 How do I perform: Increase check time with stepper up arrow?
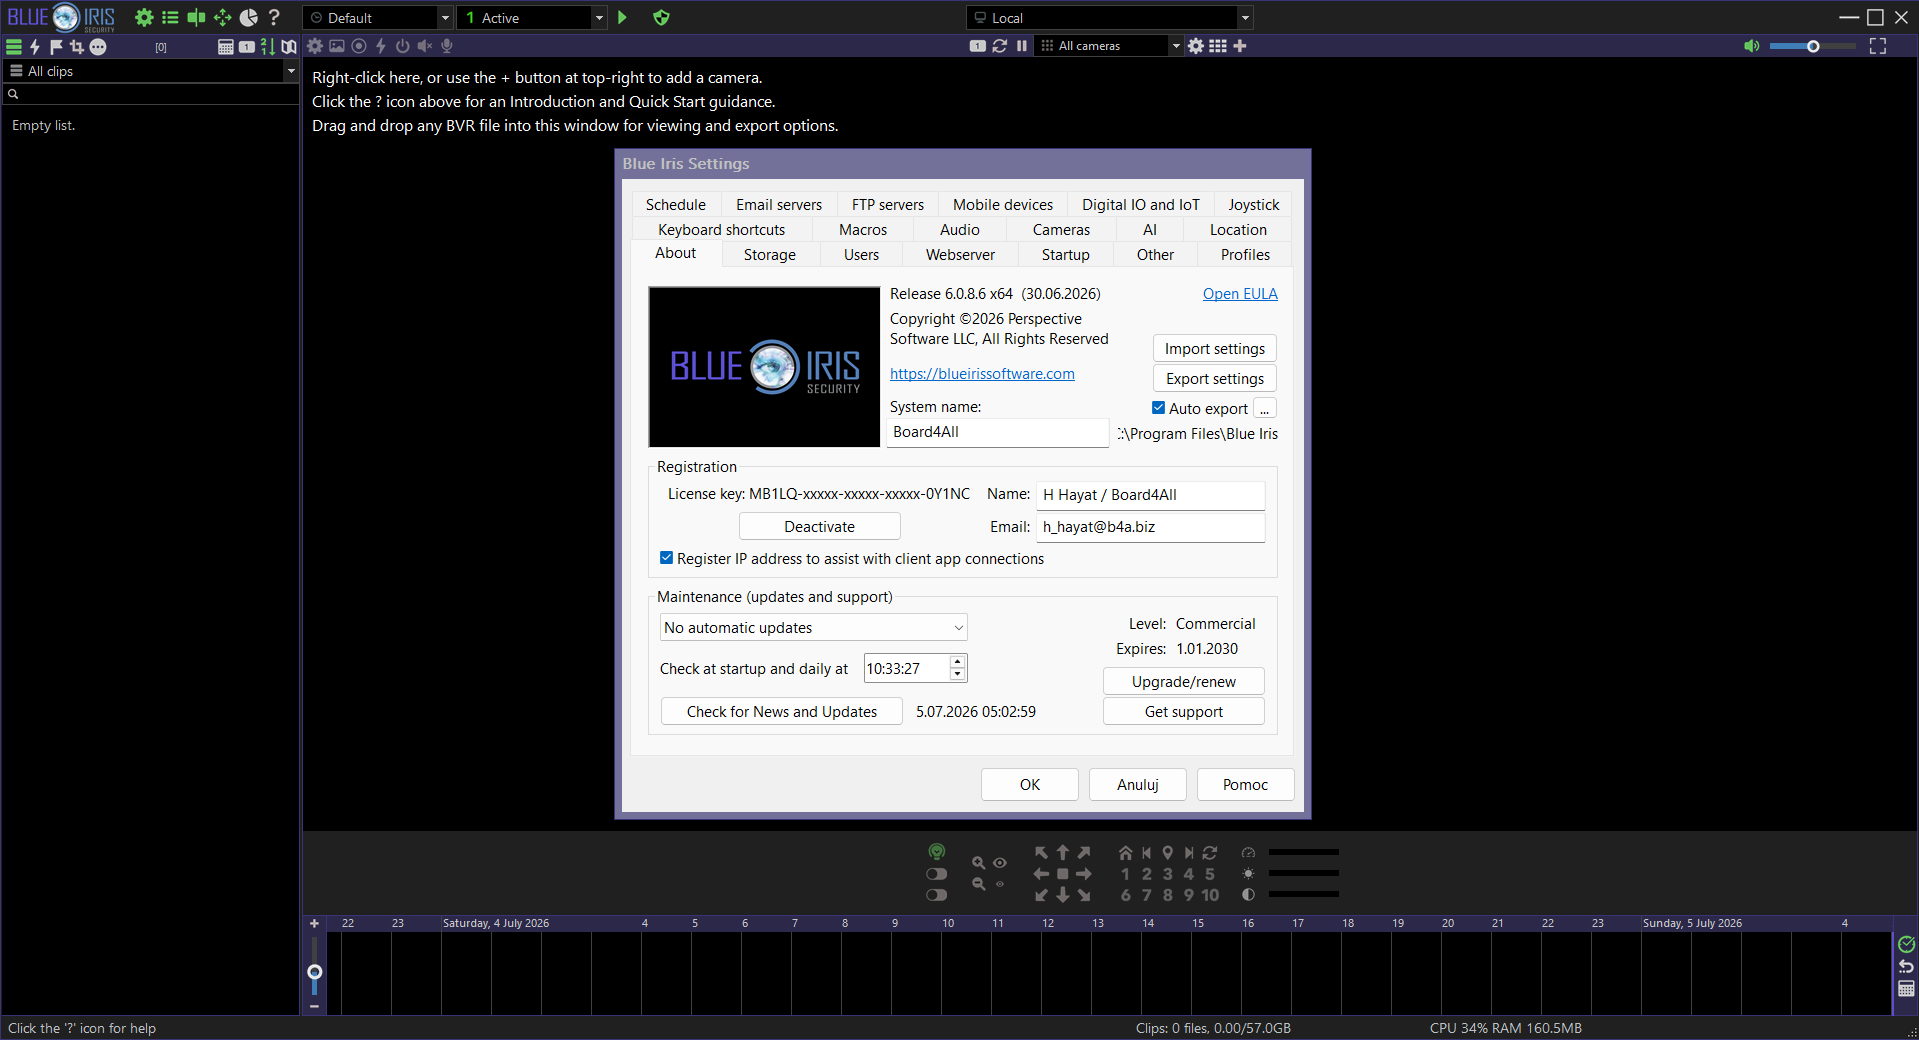(x=958, y=661)
